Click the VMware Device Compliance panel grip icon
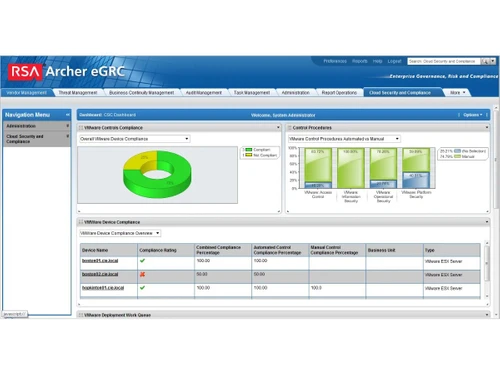 pyautogui.click(x=81, y=222)
